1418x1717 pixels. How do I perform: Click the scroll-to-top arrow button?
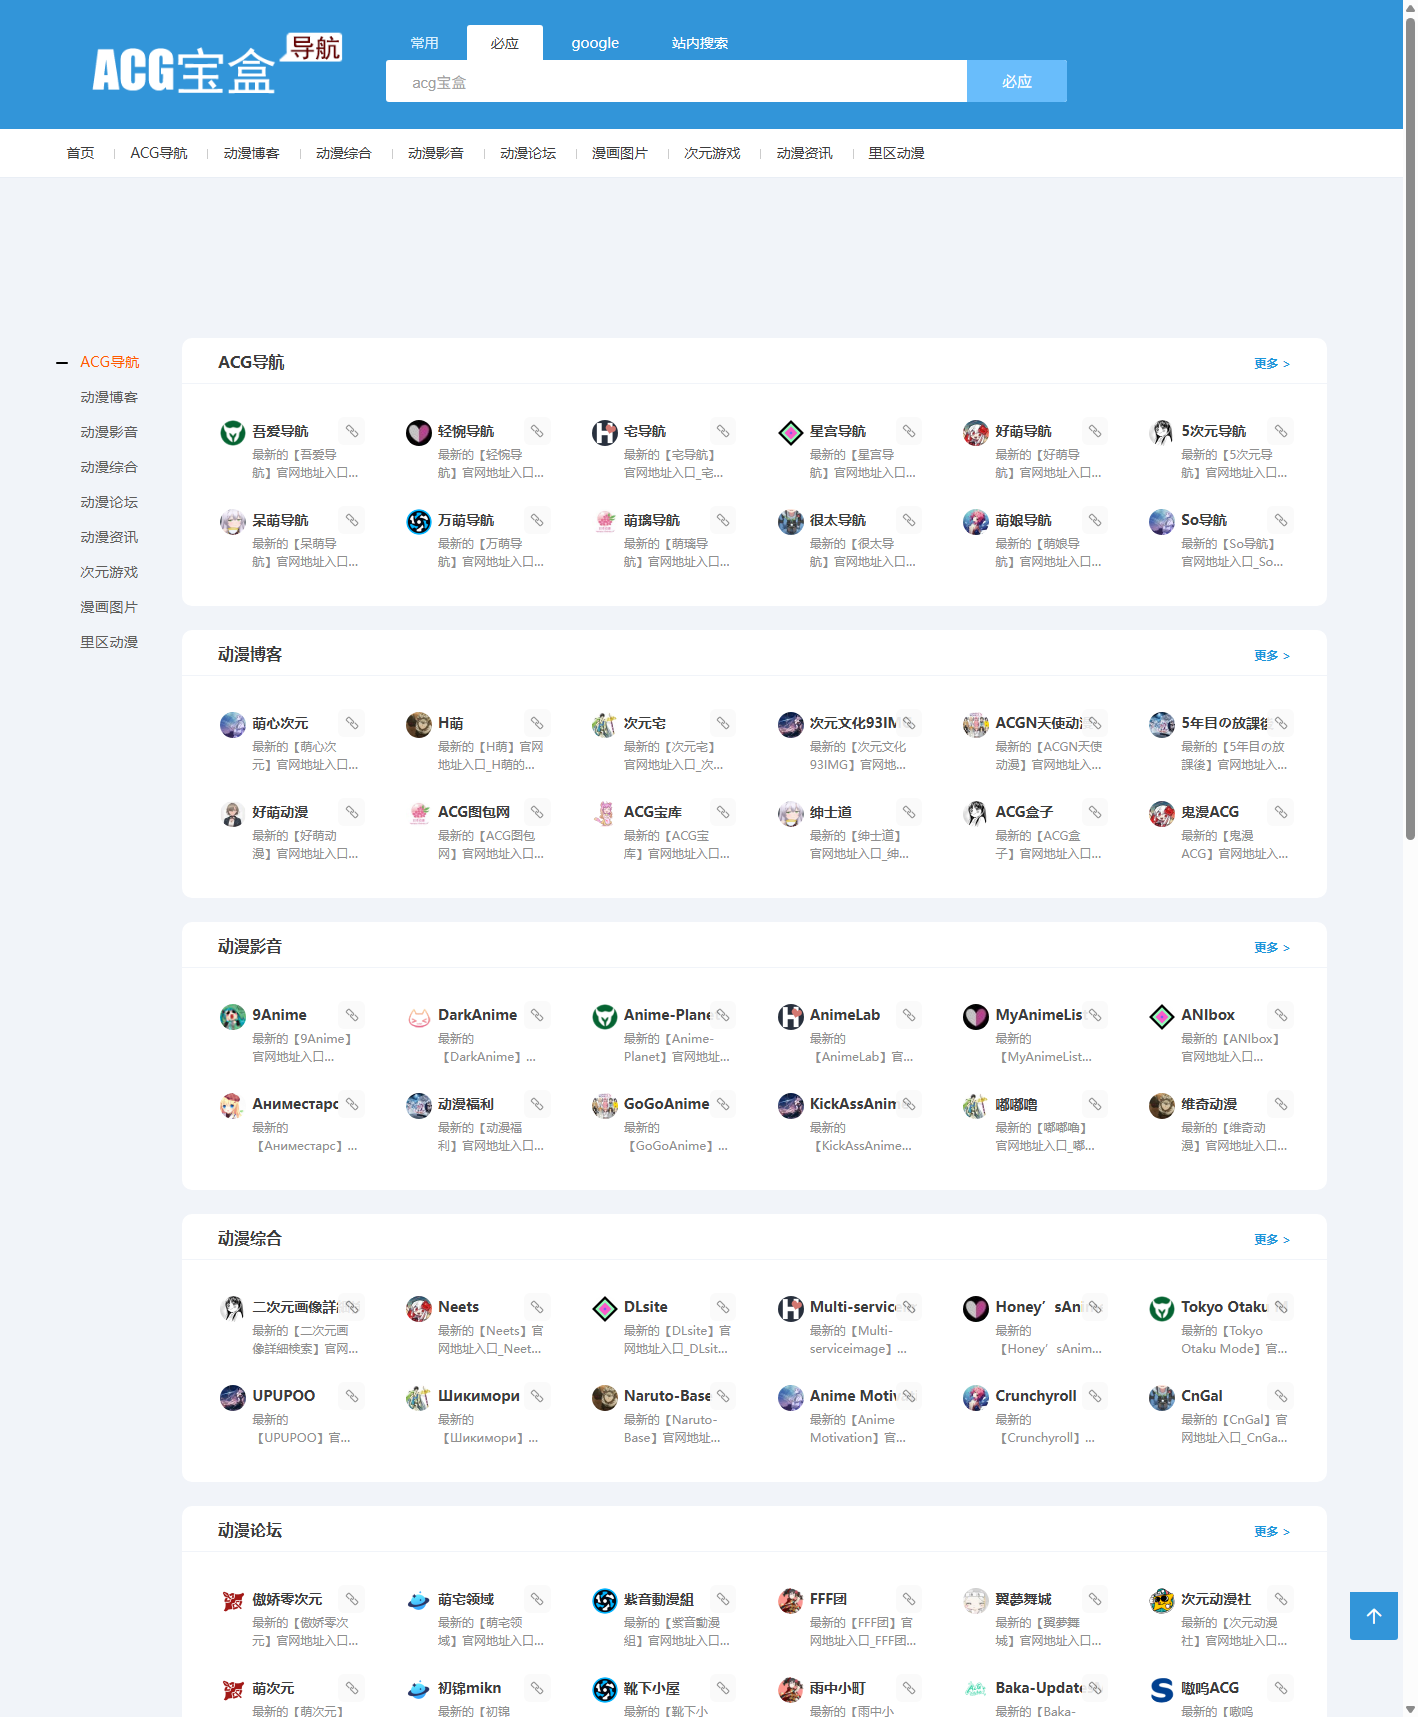[x=1373, y=1615]
